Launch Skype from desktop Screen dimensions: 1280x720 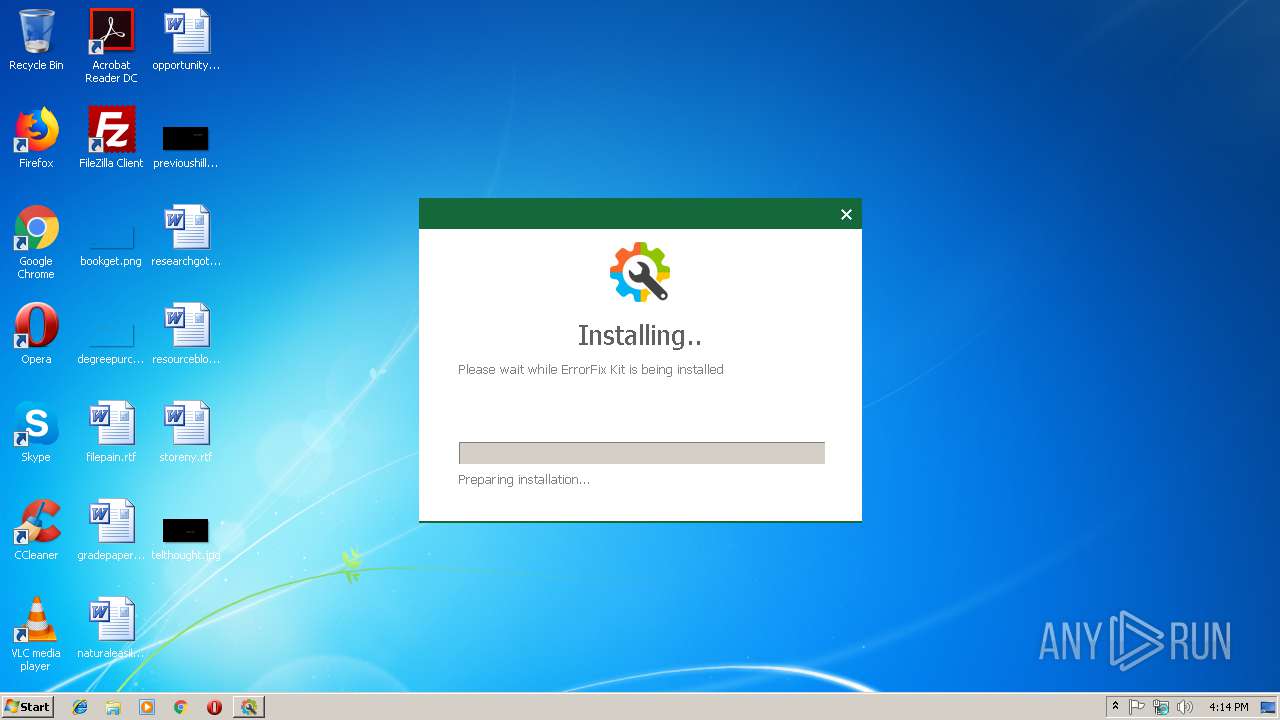36,432
